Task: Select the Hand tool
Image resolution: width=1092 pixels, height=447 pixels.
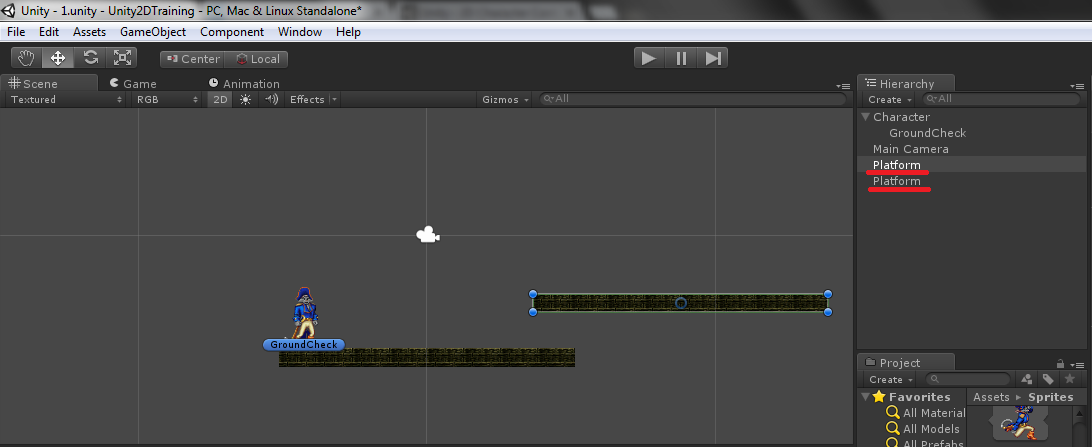Action: click(x=26, y=58)
